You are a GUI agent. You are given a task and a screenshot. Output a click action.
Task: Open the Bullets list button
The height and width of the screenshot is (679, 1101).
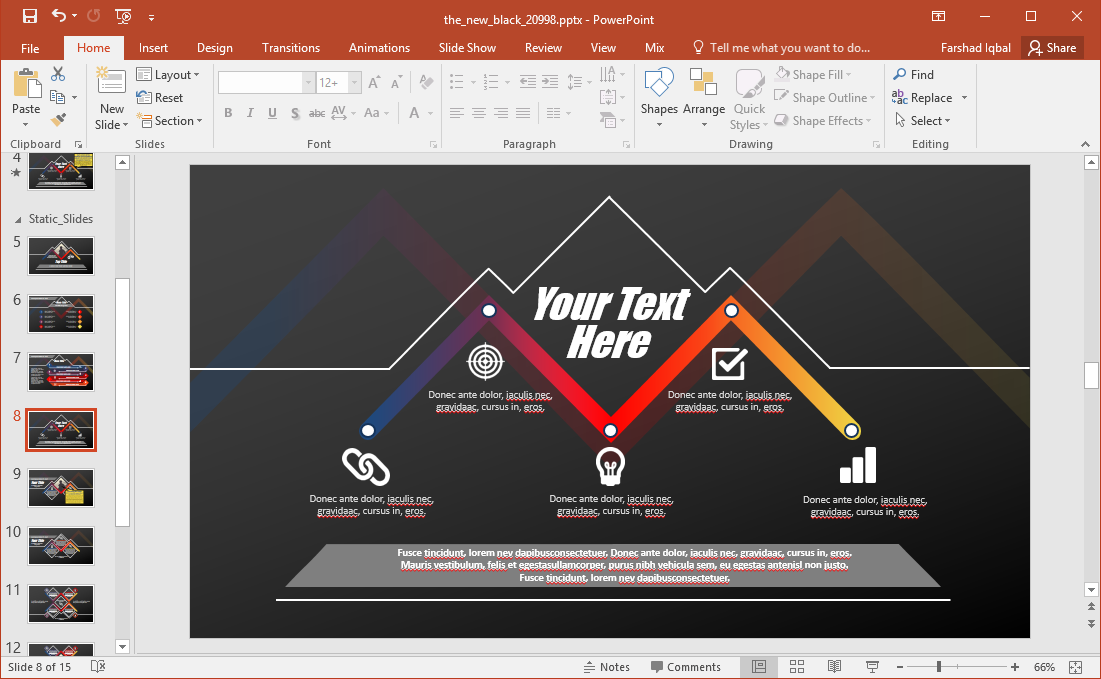(x=457, y=82)
